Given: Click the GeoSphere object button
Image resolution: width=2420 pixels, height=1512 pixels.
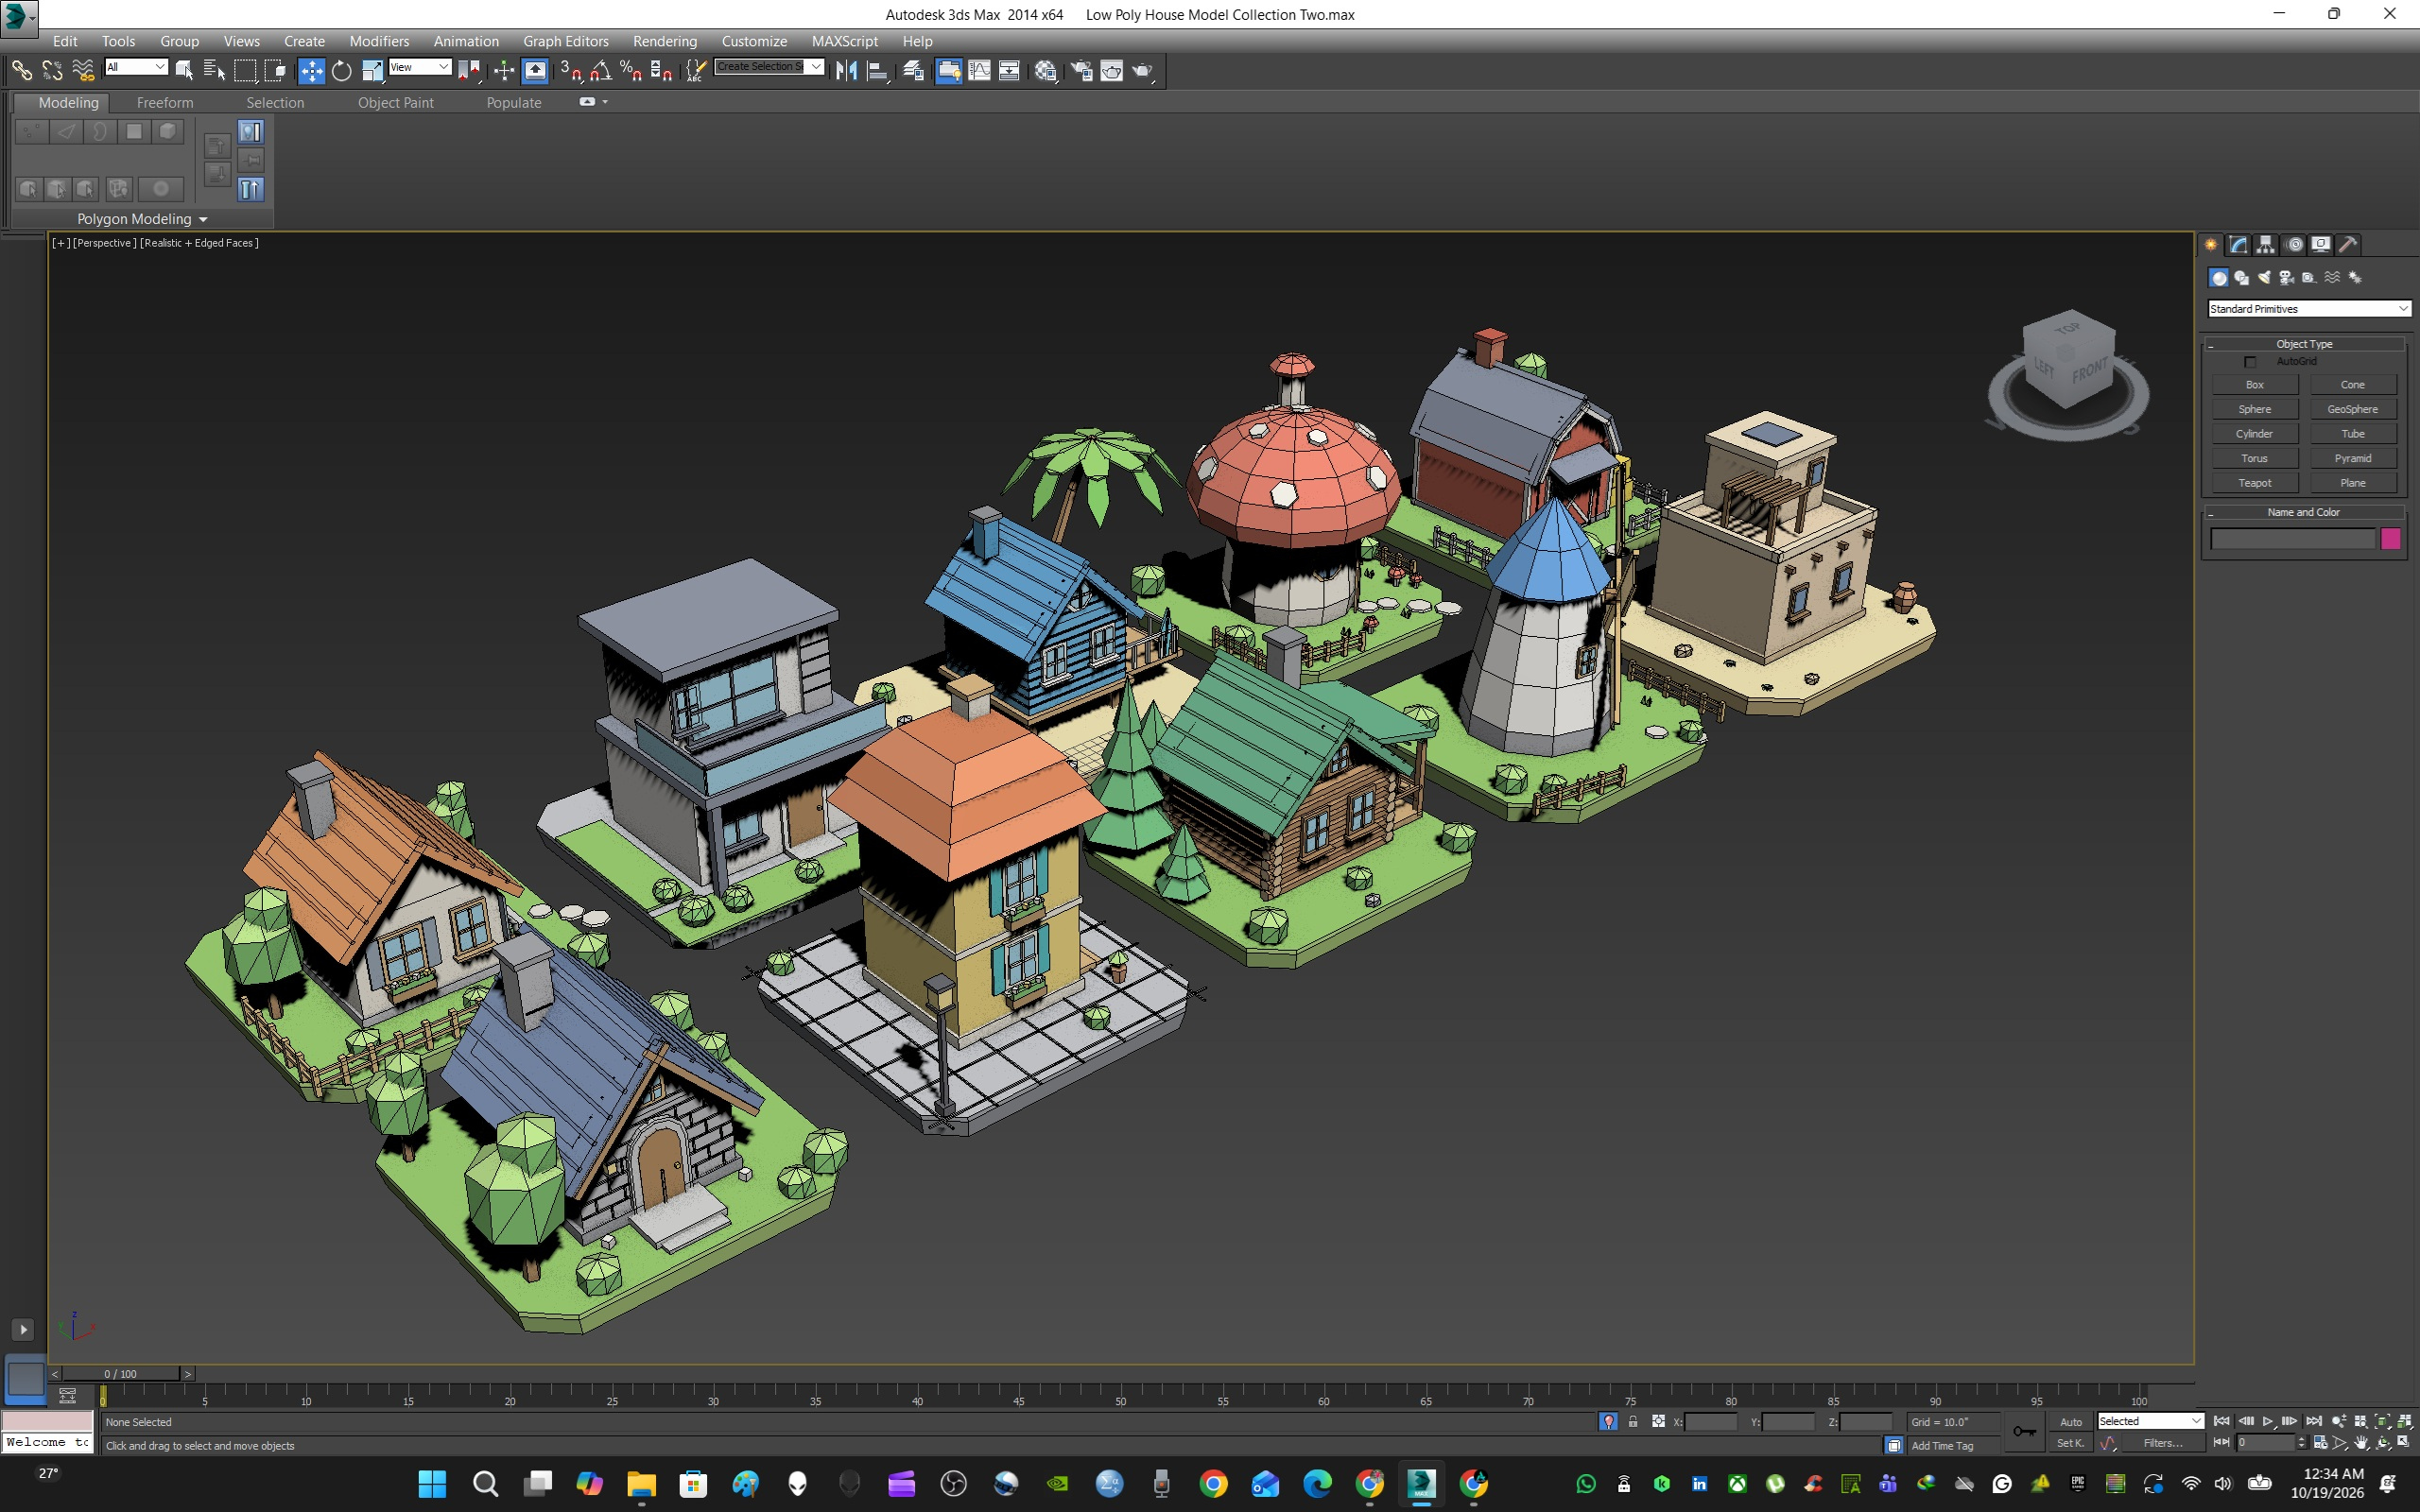Looking at the screenshot, I should 2352,409.
